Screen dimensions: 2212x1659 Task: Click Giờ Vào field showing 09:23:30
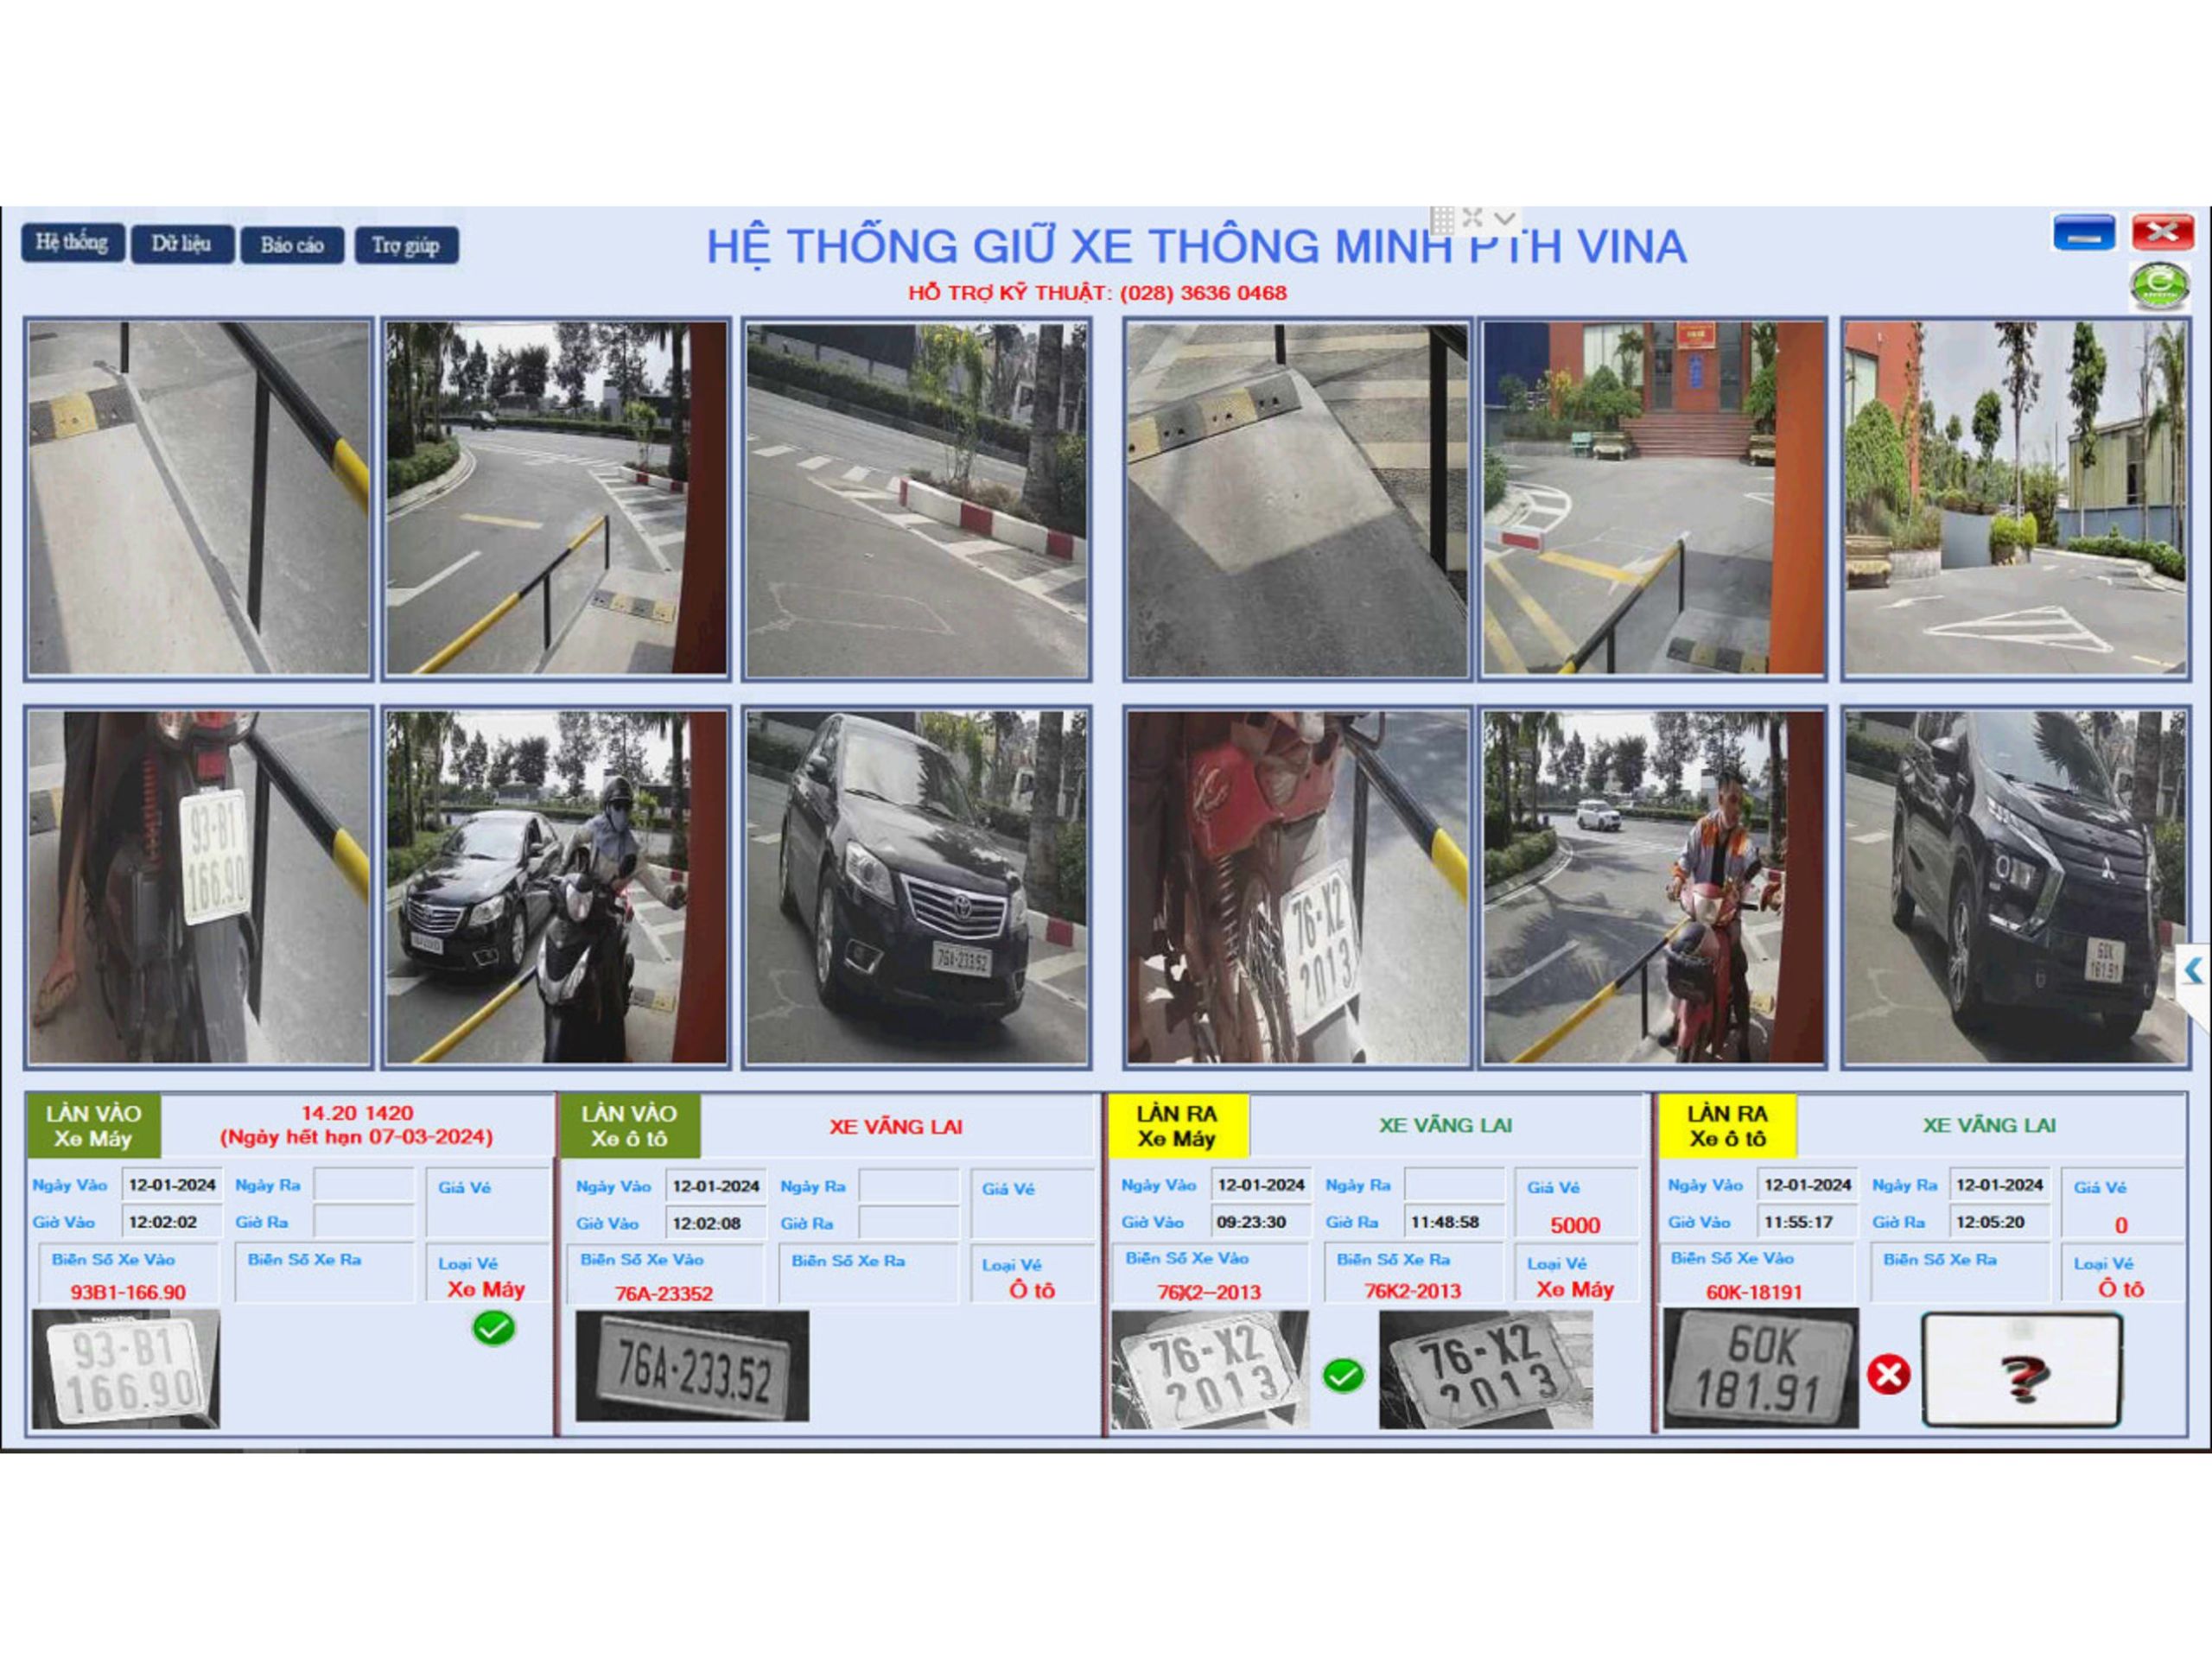click(x=1261, y=1222)
